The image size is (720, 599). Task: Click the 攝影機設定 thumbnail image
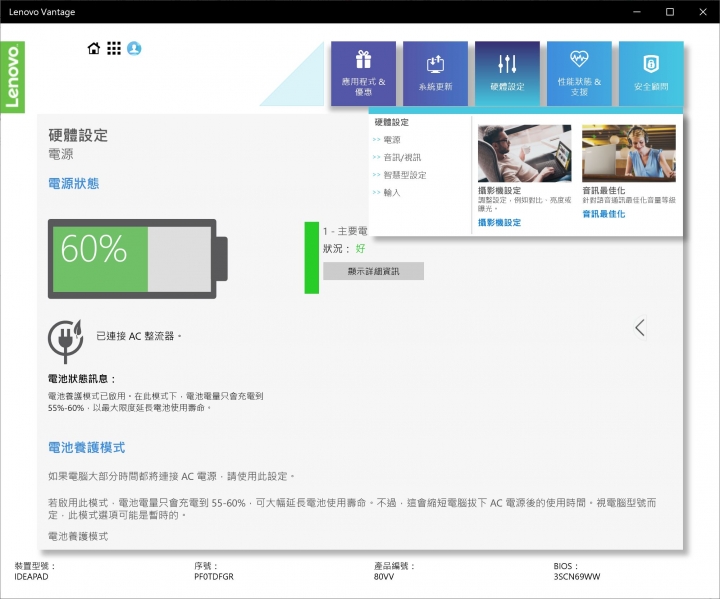(x=524, y=153)
